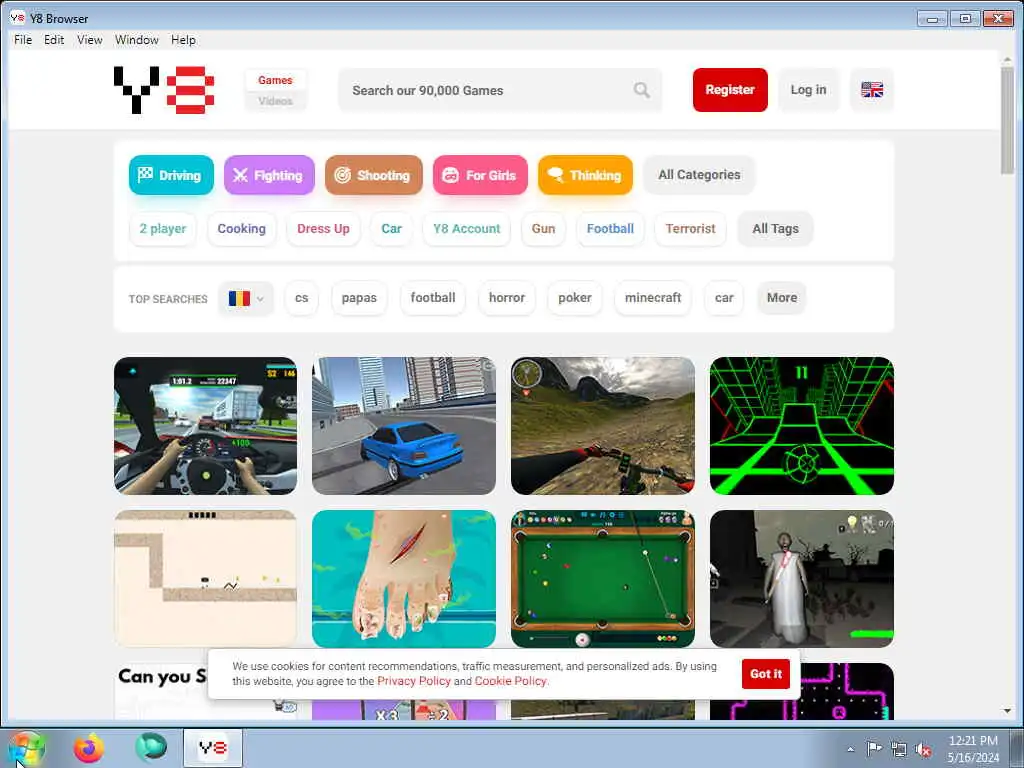Choose the Dress Up tag
The width and height of the screenshot is (1024, 768).
coord(323,229)
